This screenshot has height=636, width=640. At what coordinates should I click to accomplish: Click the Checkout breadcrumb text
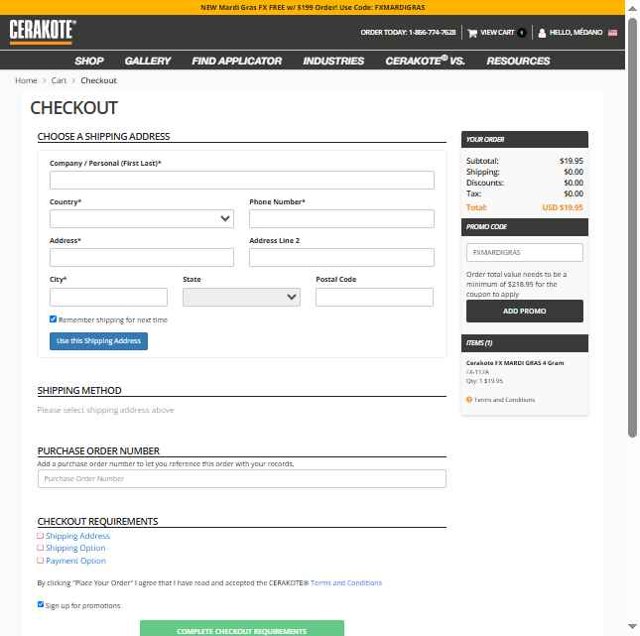[x=98, y=80]
